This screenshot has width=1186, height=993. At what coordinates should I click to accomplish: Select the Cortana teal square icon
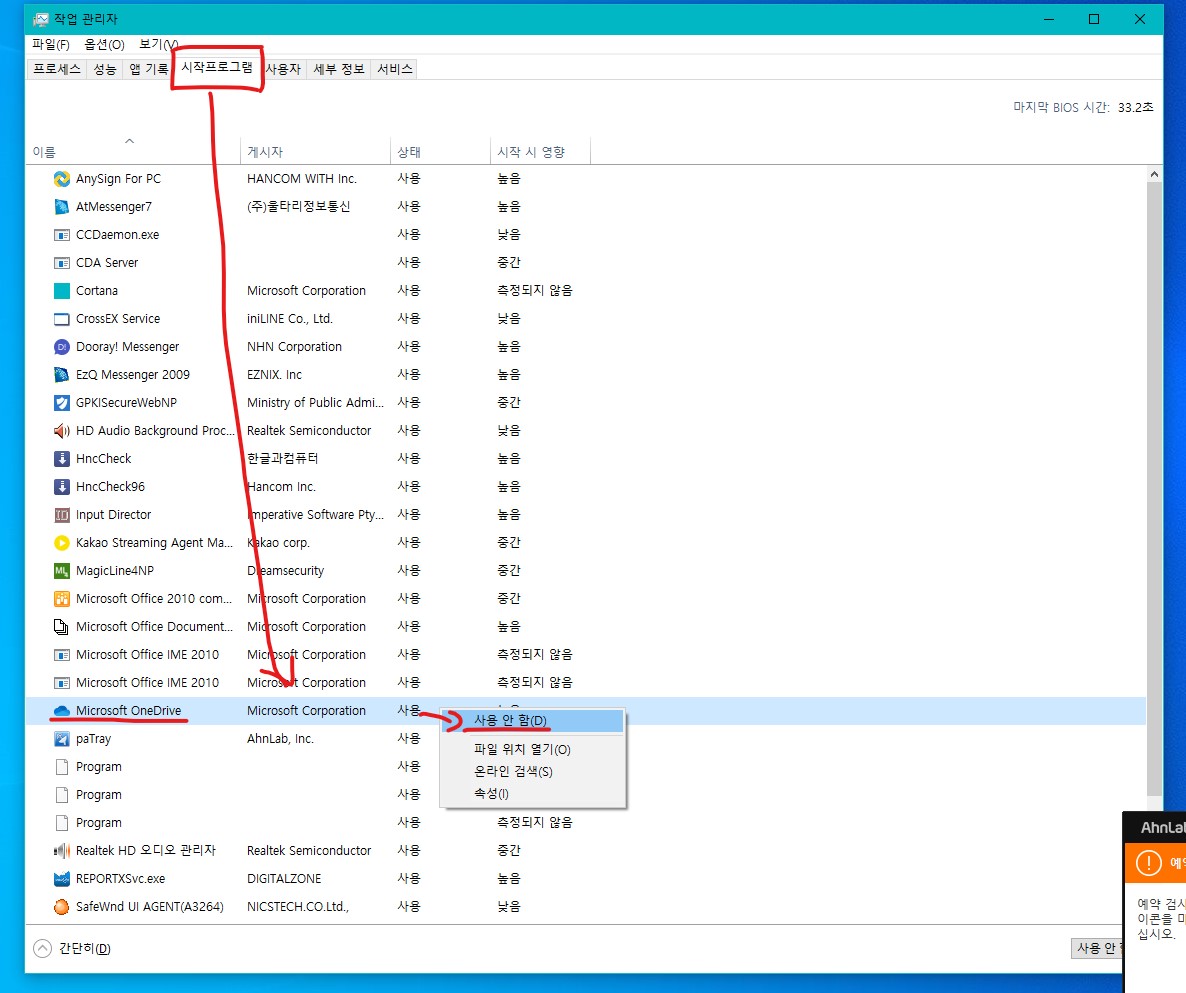[x=61, y=291]
